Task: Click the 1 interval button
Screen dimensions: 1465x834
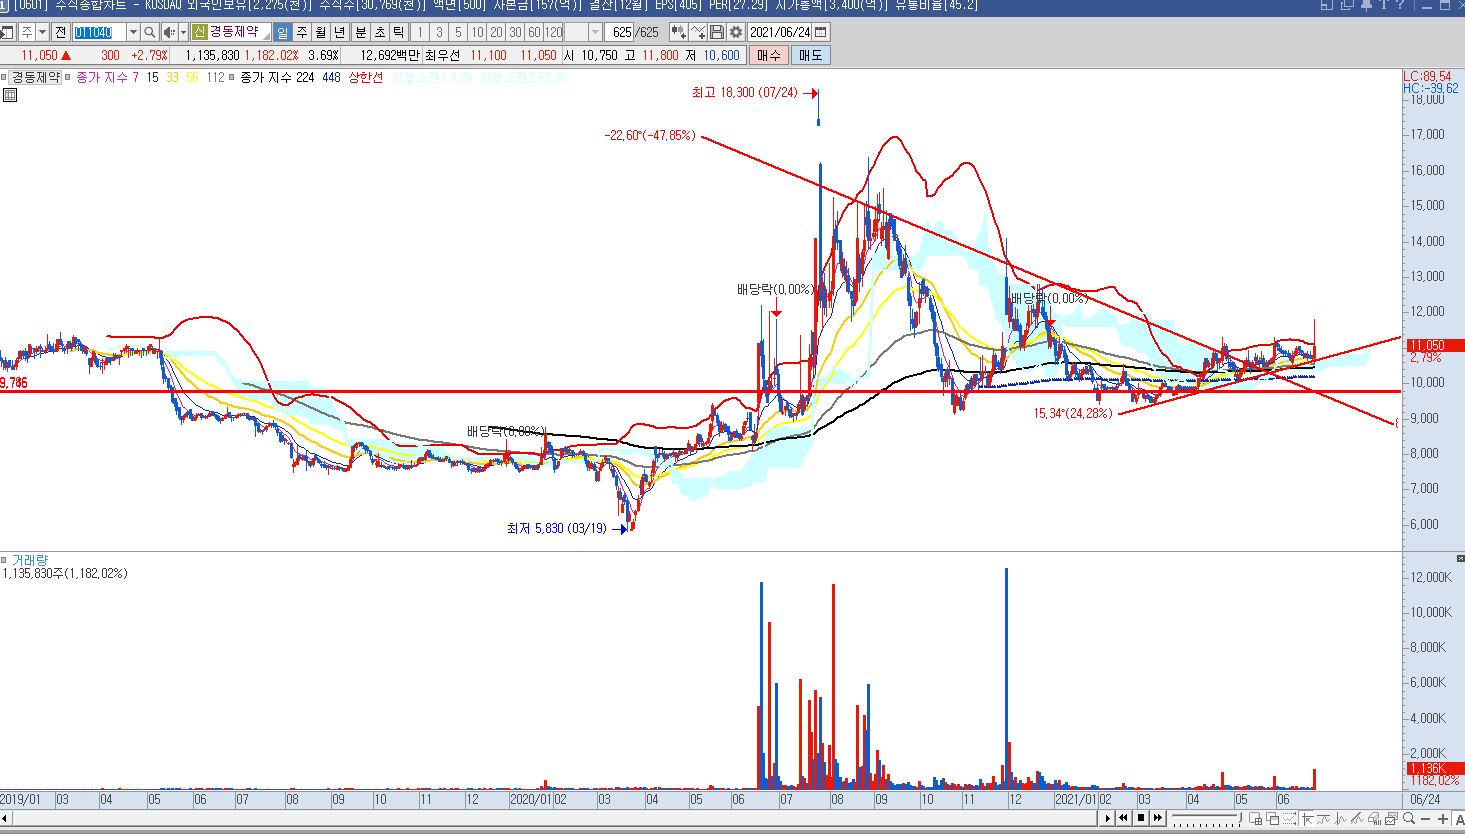Action: pyautogui.click(x=420, y=32)
